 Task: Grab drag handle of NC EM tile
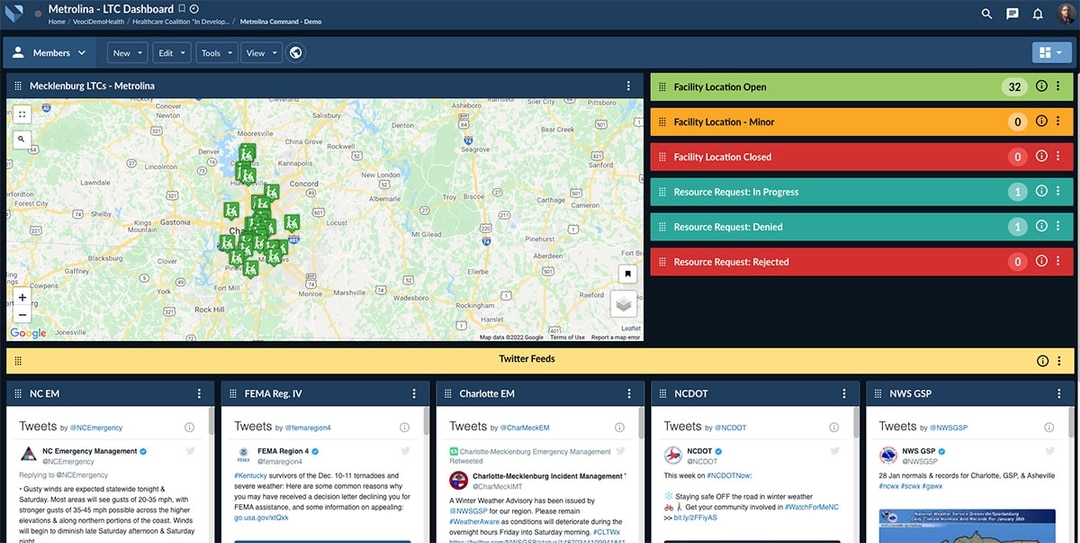(x=19, y=393)
